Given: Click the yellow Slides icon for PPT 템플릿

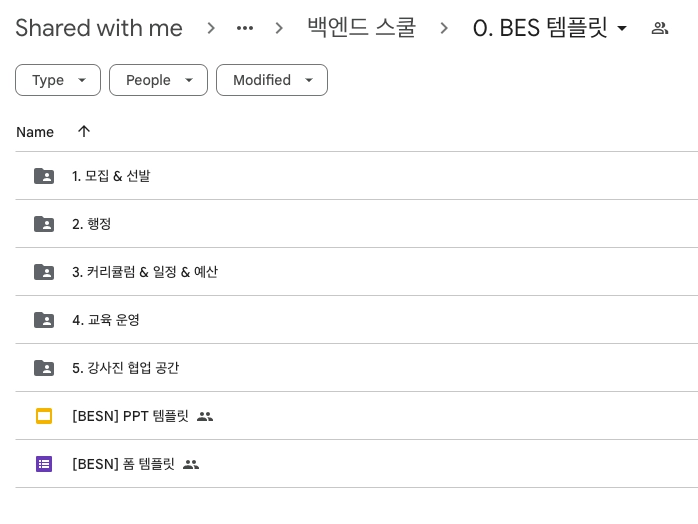Looking at the screenshot, I should tap(44, 416).
